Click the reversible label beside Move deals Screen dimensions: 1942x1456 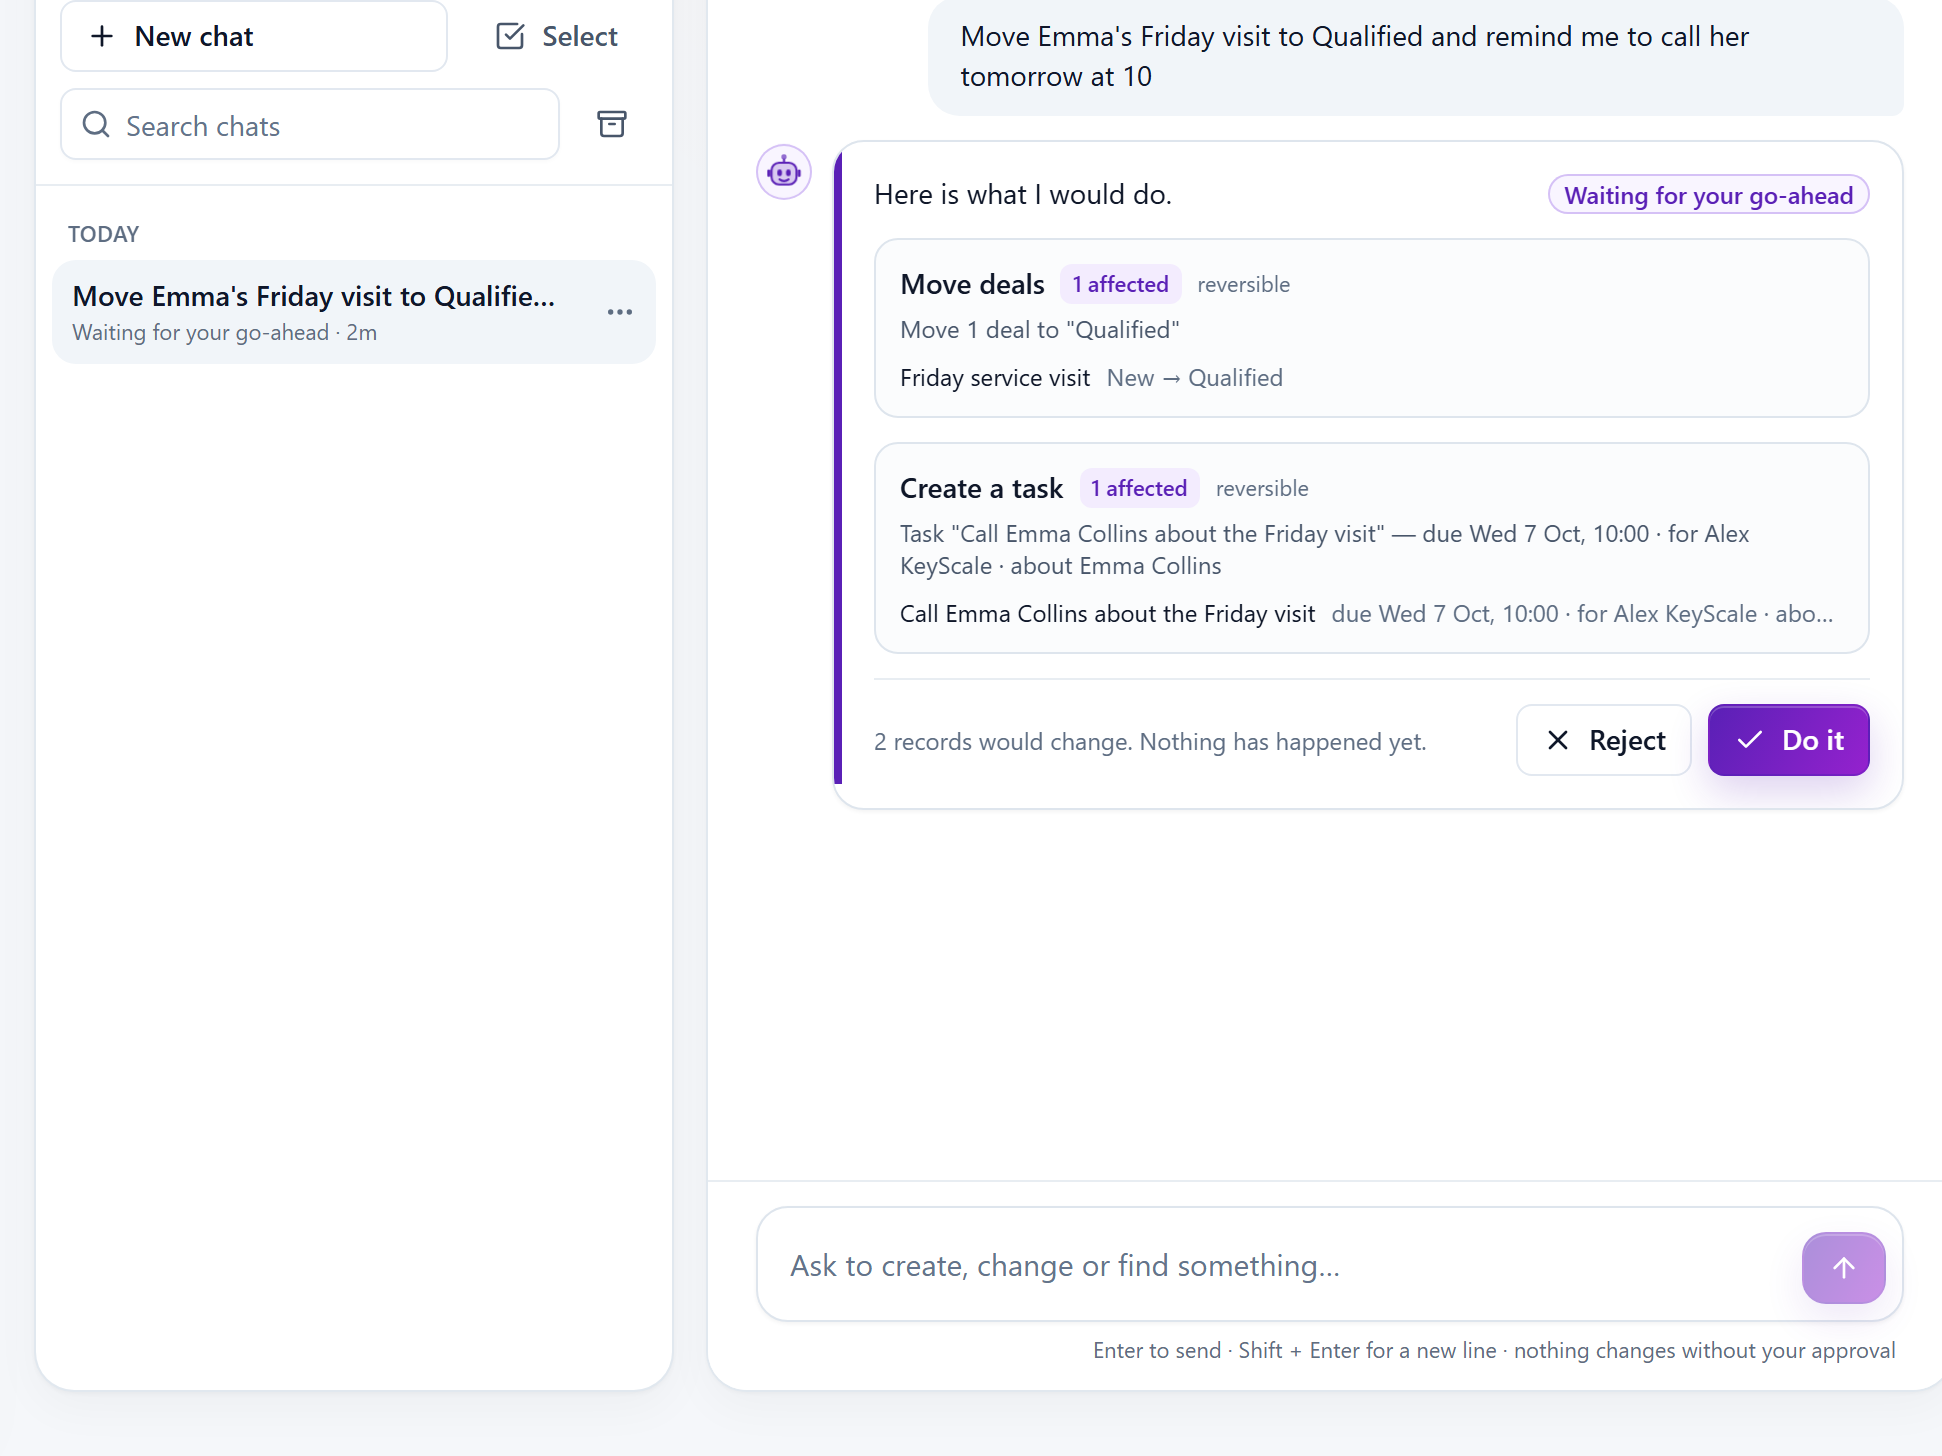(x=1243, y=285)
